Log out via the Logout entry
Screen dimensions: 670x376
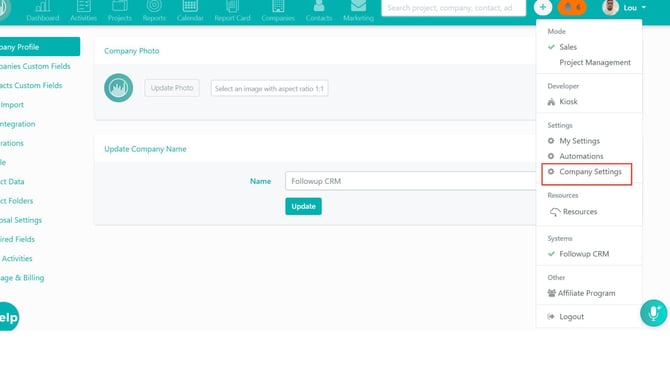[571, 317]
